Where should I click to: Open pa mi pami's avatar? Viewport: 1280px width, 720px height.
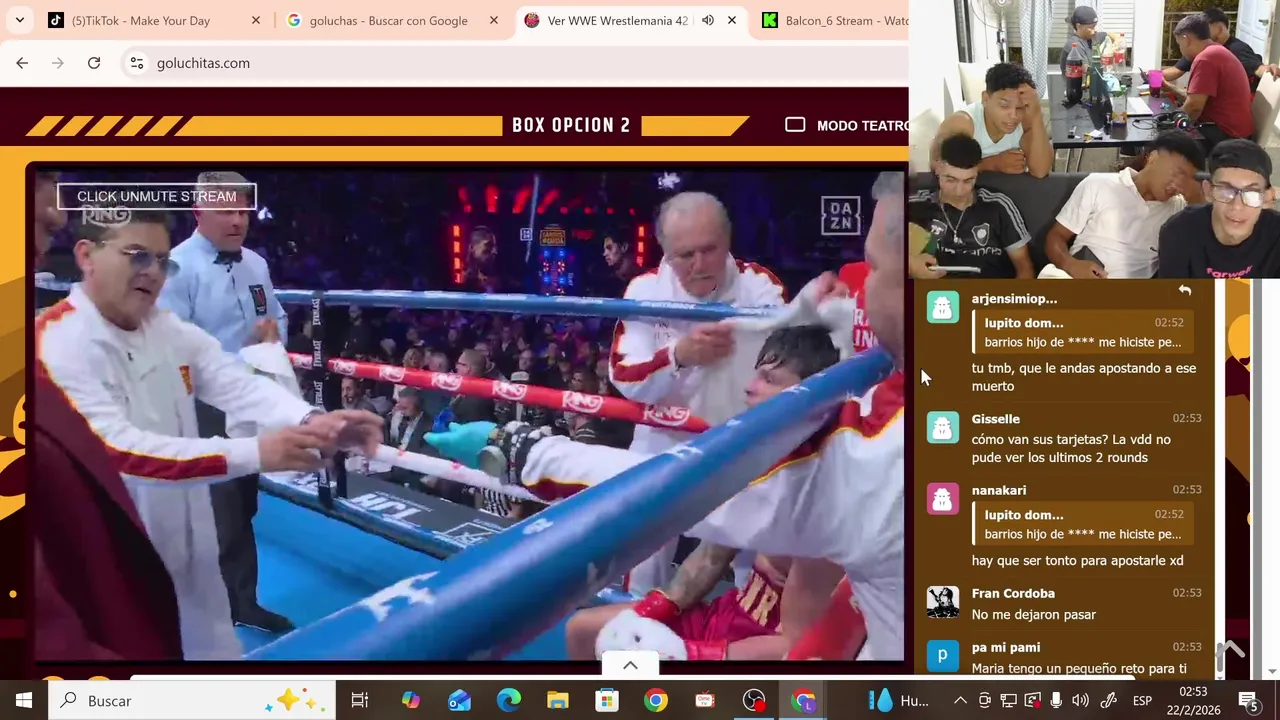pos(942,655)
